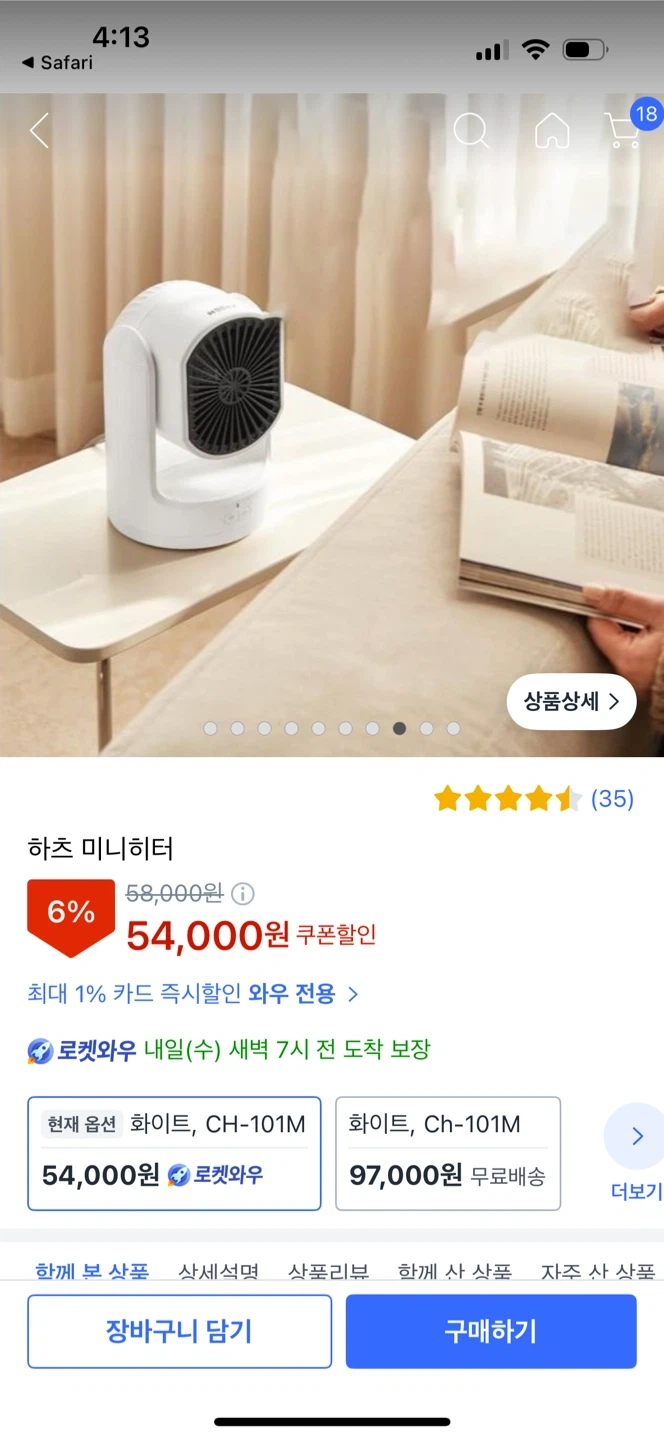This screenshot has height=1440, width=664.
Task: Open the (35) review count link
Action: [x=612, y=798]
